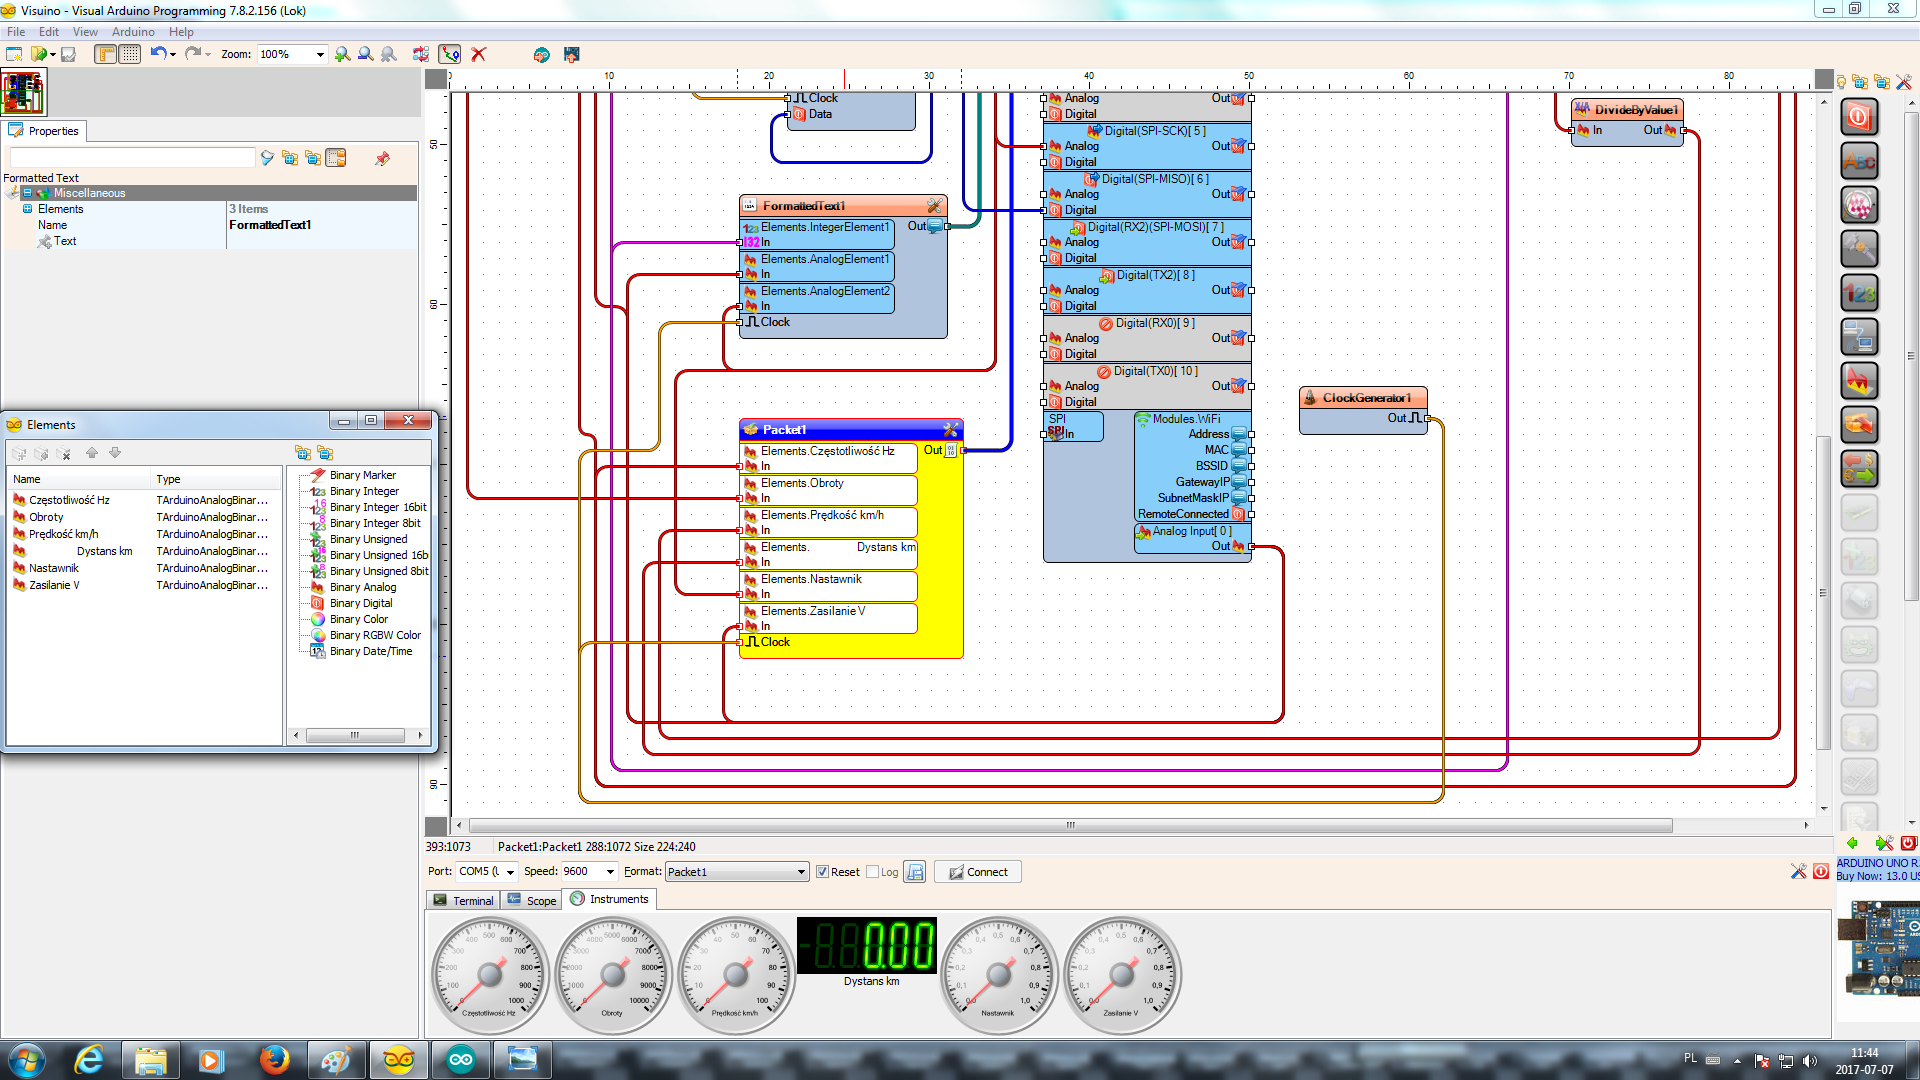Screen dimensions: 1920x1080
Task: Select Częstotliwość Hz in Elements list
Action: click(69, 500)
